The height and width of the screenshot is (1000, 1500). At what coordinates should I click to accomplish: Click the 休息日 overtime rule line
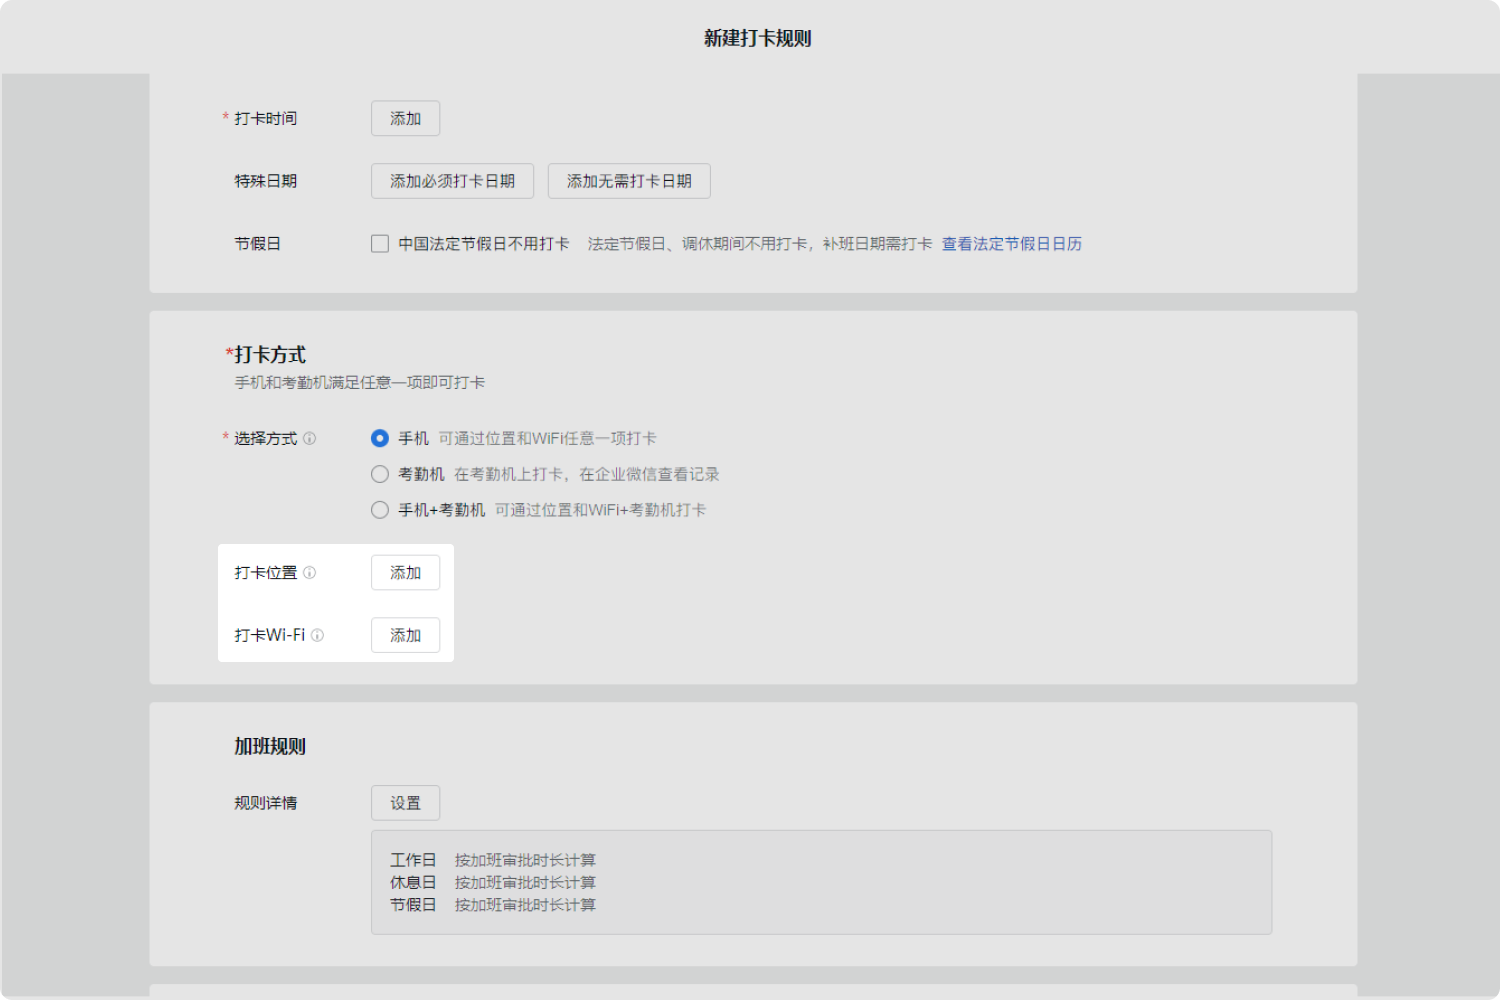[x=493, y=883]
